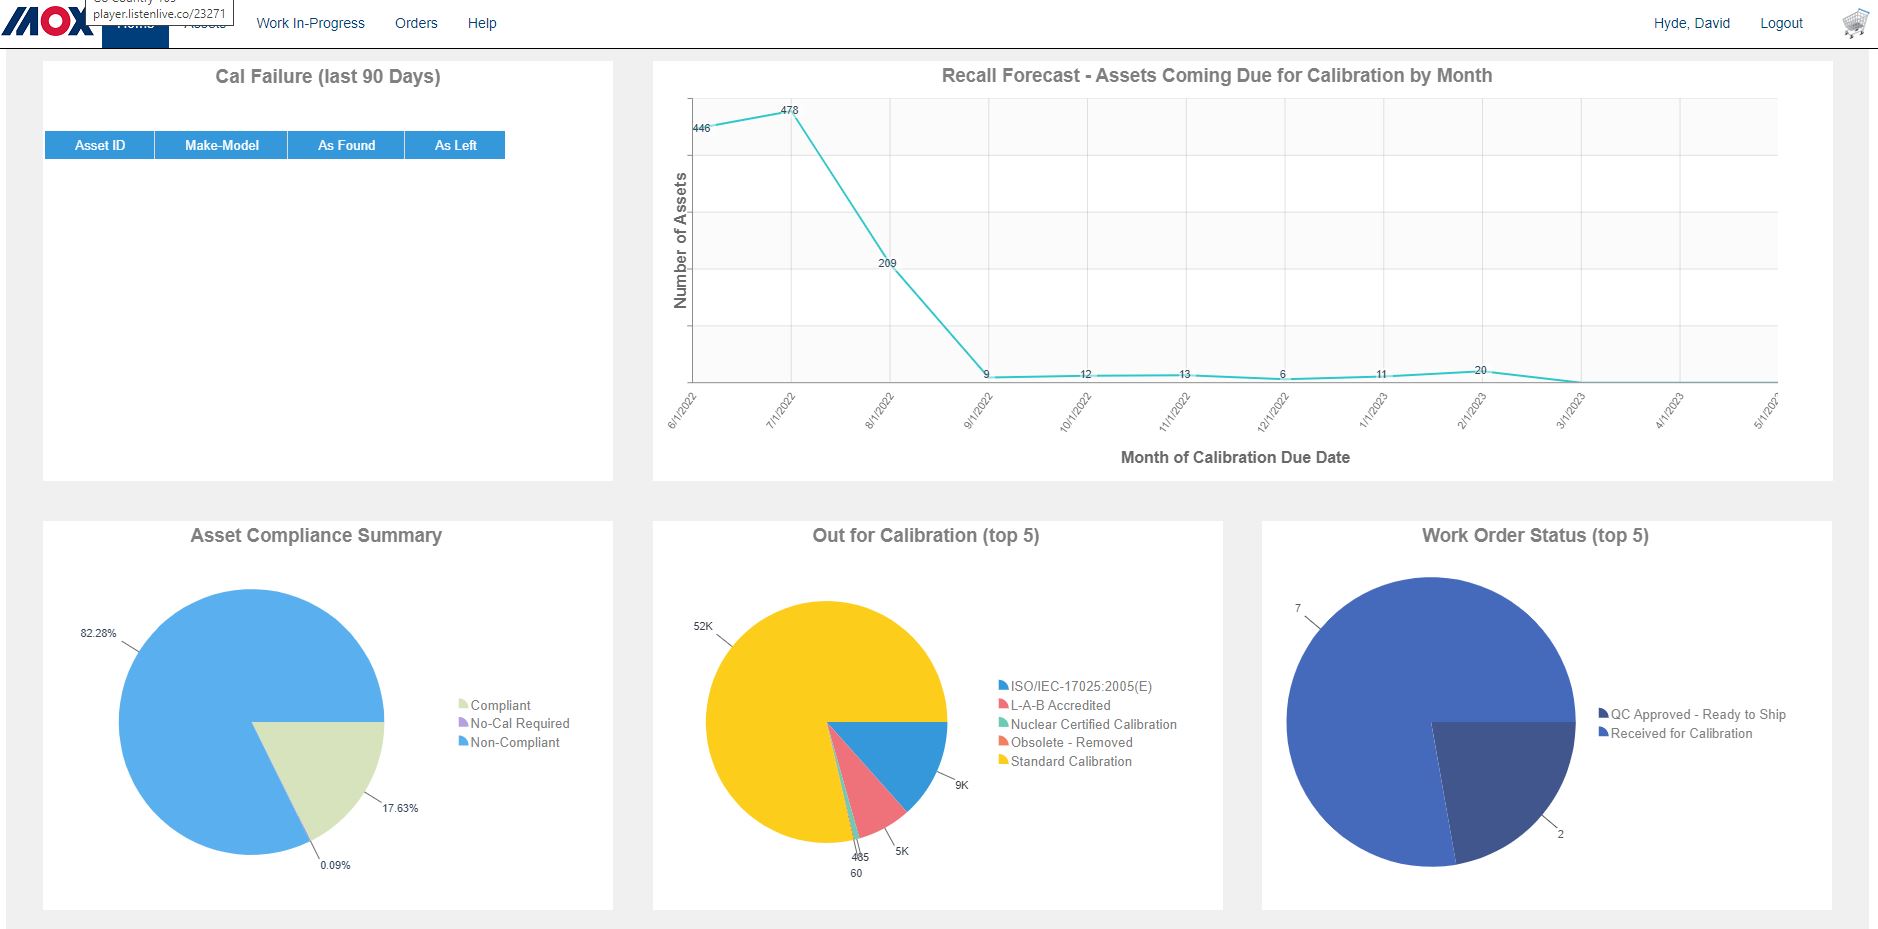Click the ISO/IEC-17025:2005(E) legend marker

[1003, 685]
